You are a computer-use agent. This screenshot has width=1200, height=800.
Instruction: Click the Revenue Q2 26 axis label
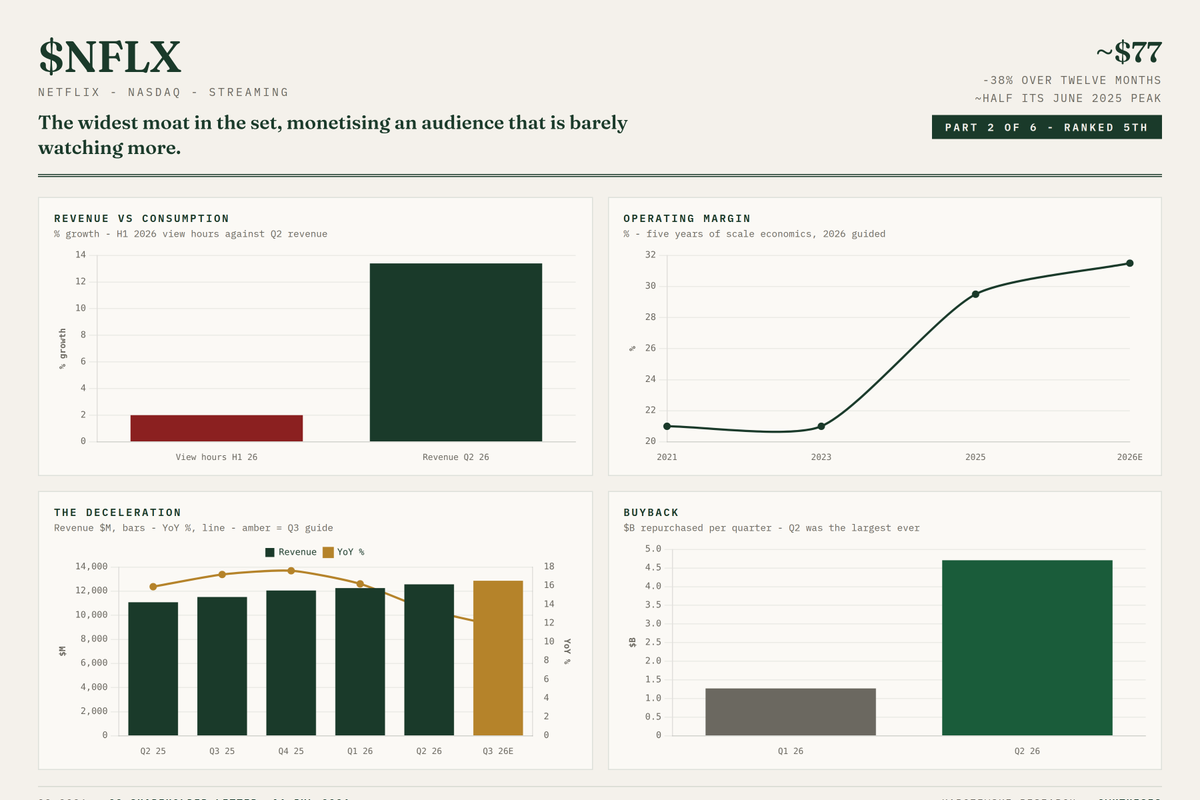coord(456,457)
